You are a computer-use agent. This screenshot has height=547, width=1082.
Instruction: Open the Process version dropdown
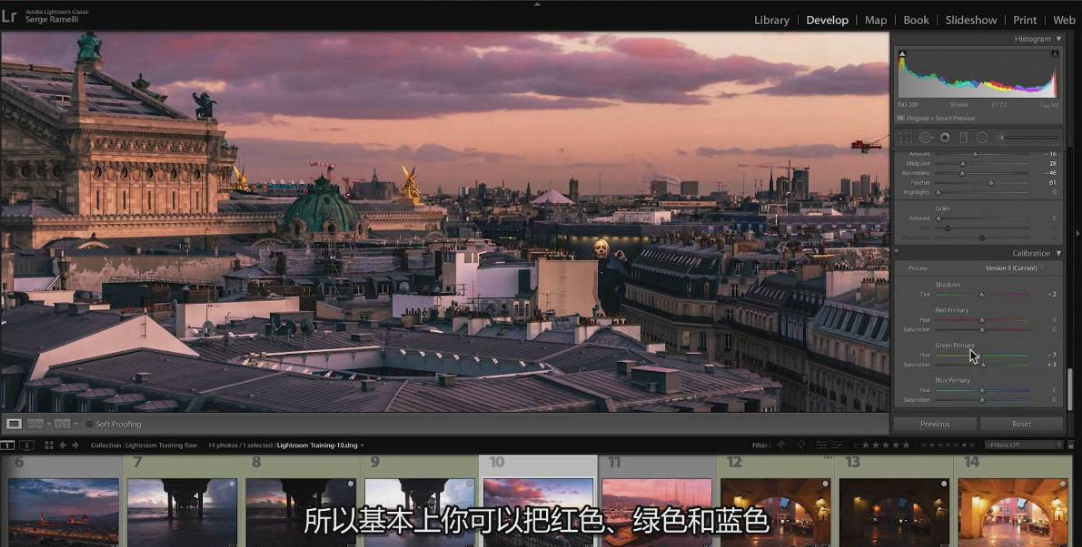(x=1012, y=268)
